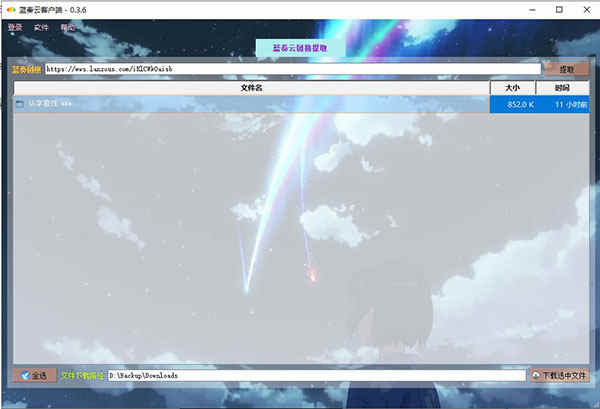The image size is (600, 409).
Task: Switch to the 蓝奏云链接提取 tab
Action: [300, 48]
